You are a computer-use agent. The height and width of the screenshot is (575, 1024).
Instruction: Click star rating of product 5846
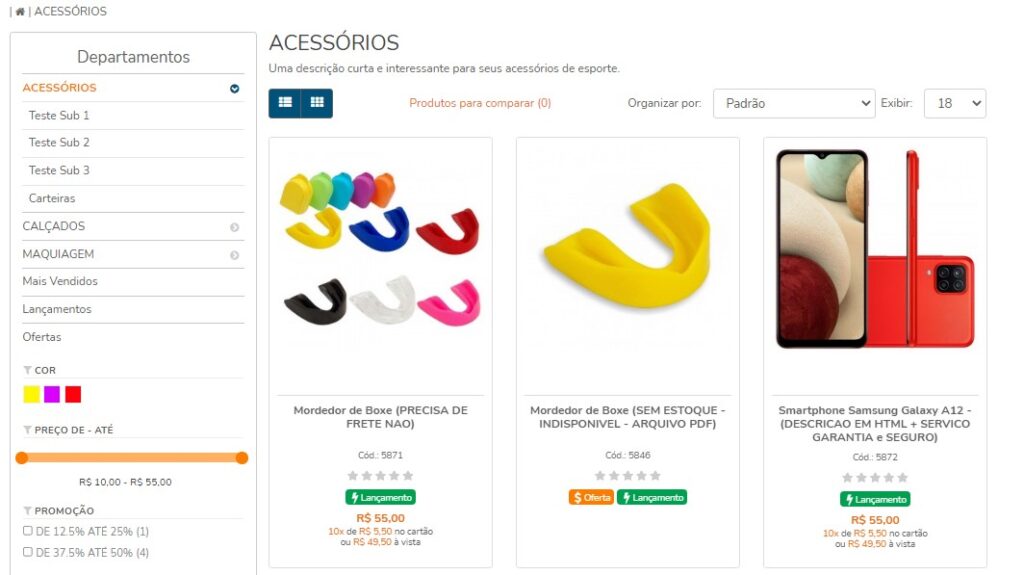tap(628, 476)
